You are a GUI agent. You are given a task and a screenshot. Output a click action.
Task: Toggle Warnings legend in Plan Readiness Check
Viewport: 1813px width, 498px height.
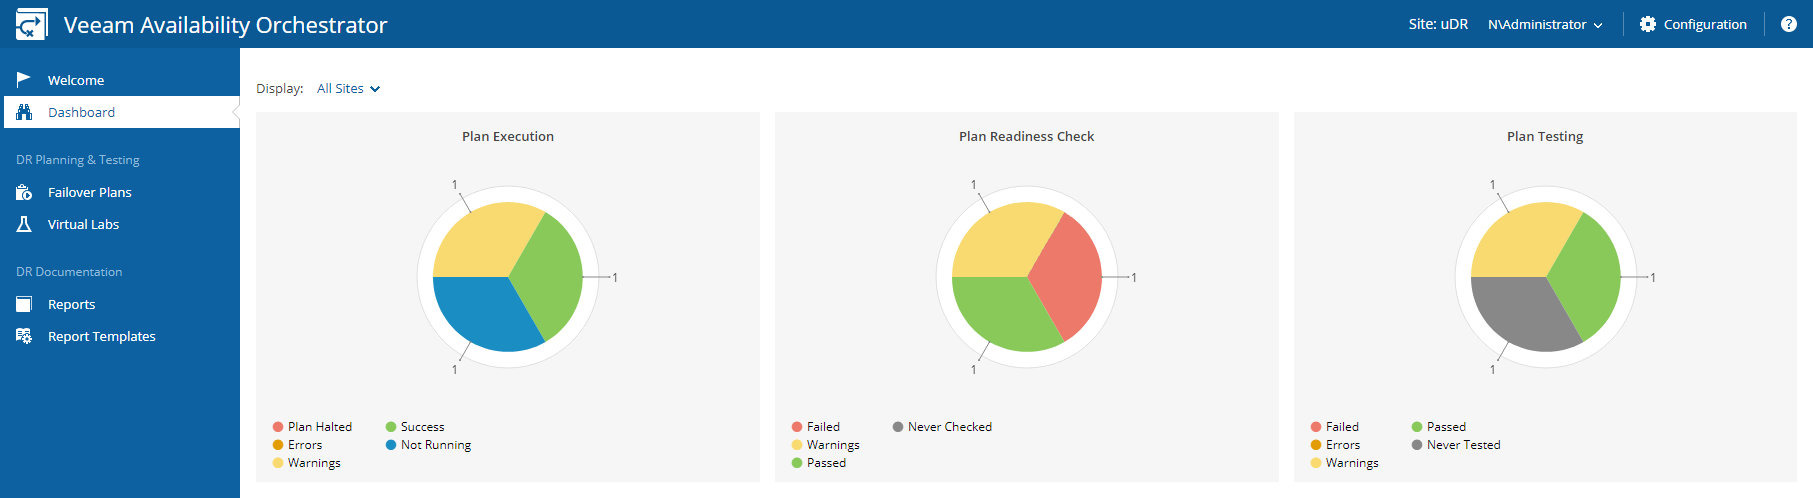pos(825,445)
